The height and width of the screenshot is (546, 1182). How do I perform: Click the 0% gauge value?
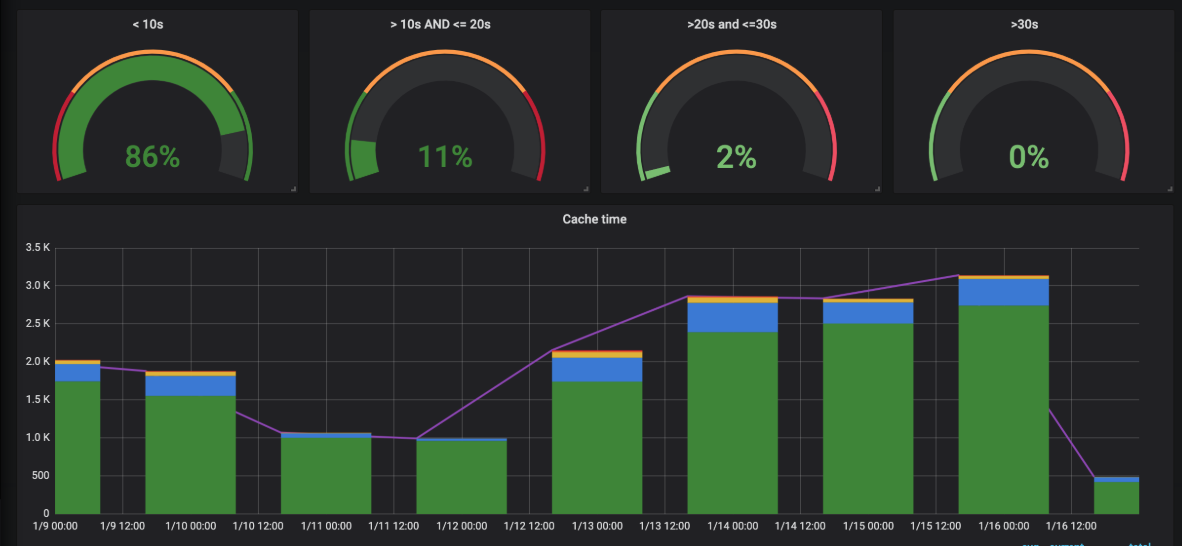pyautogui.click(x=1028, y=157)
